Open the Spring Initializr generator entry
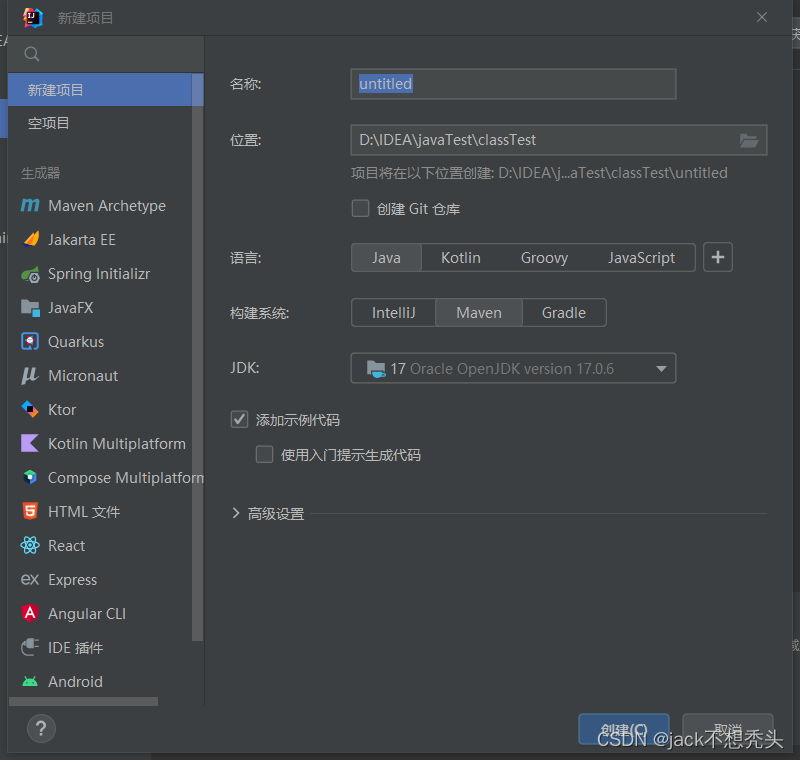 pyautogui.click(x=100, y=274)
